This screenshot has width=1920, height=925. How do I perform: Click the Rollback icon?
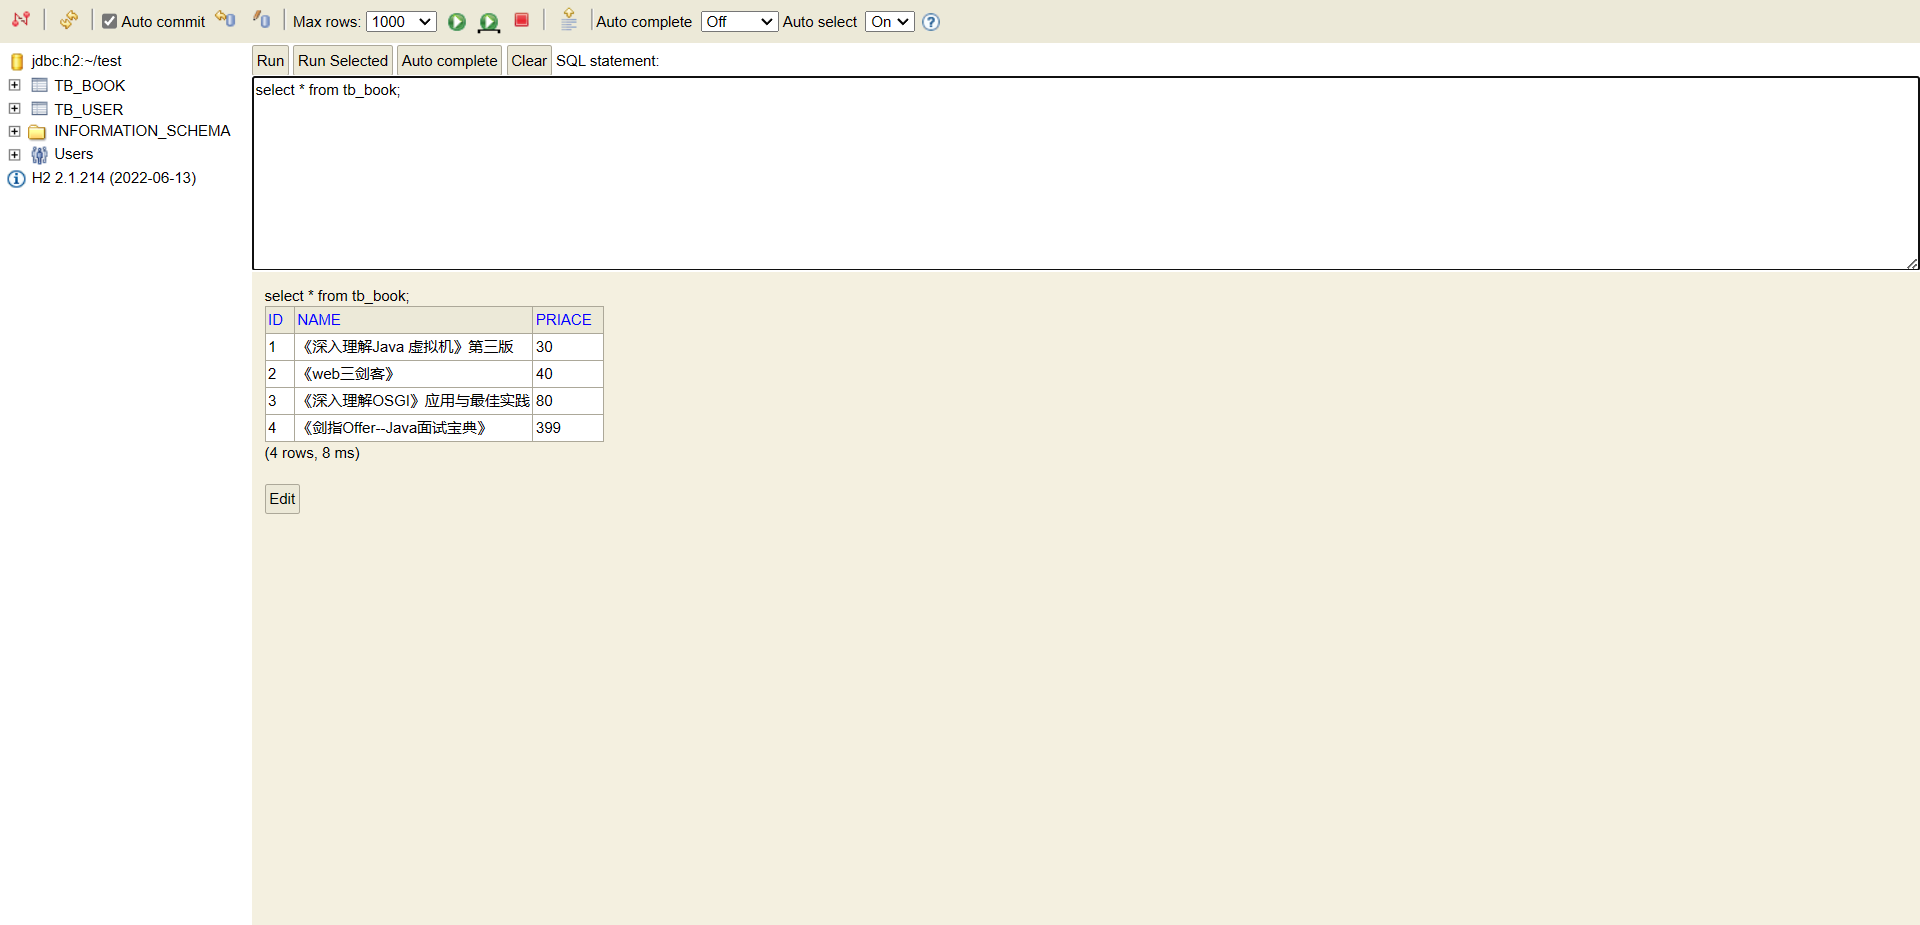point(225,19)
